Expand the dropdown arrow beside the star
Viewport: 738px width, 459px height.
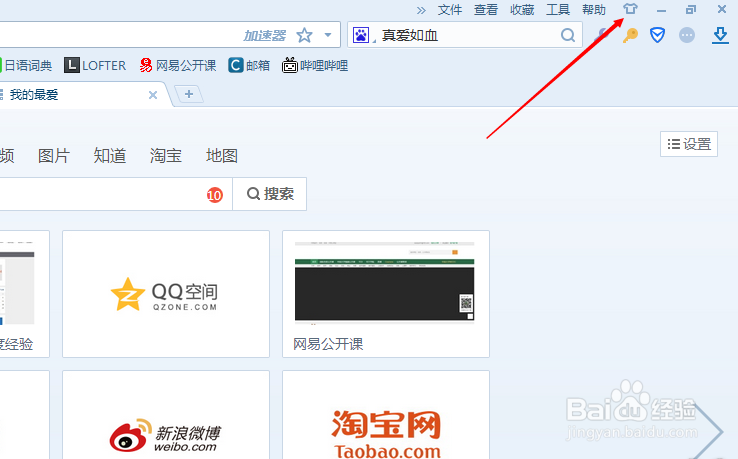328,35
